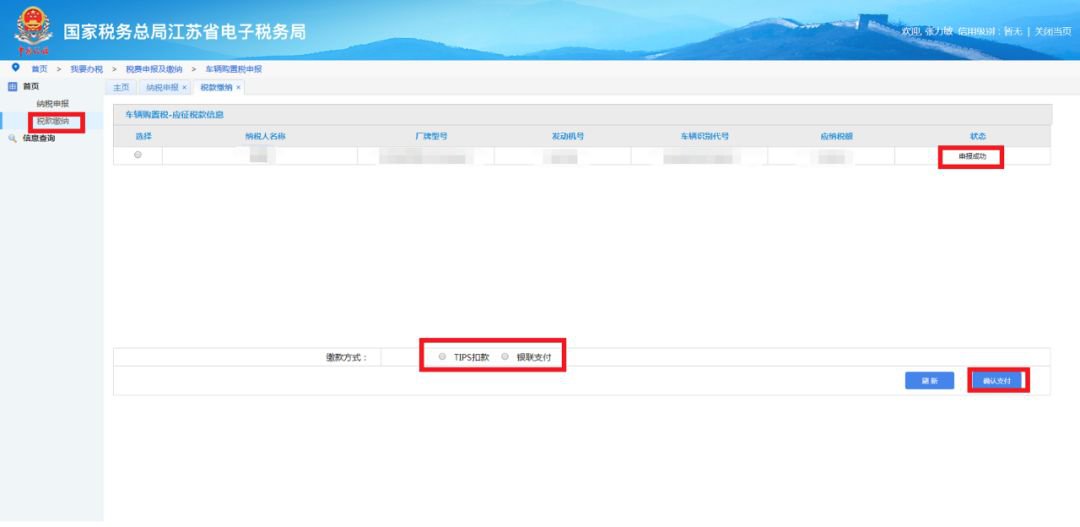This screenshot has height=527, width=1080.
Task: Choose TIPS扣款 as payment method
Action: (x=443, y=356)
